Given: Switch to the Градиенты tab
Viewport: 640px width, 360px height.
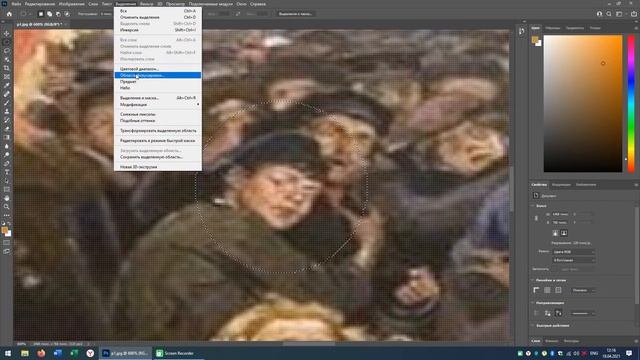Looking at the screenshot, I should pos(575,28).
